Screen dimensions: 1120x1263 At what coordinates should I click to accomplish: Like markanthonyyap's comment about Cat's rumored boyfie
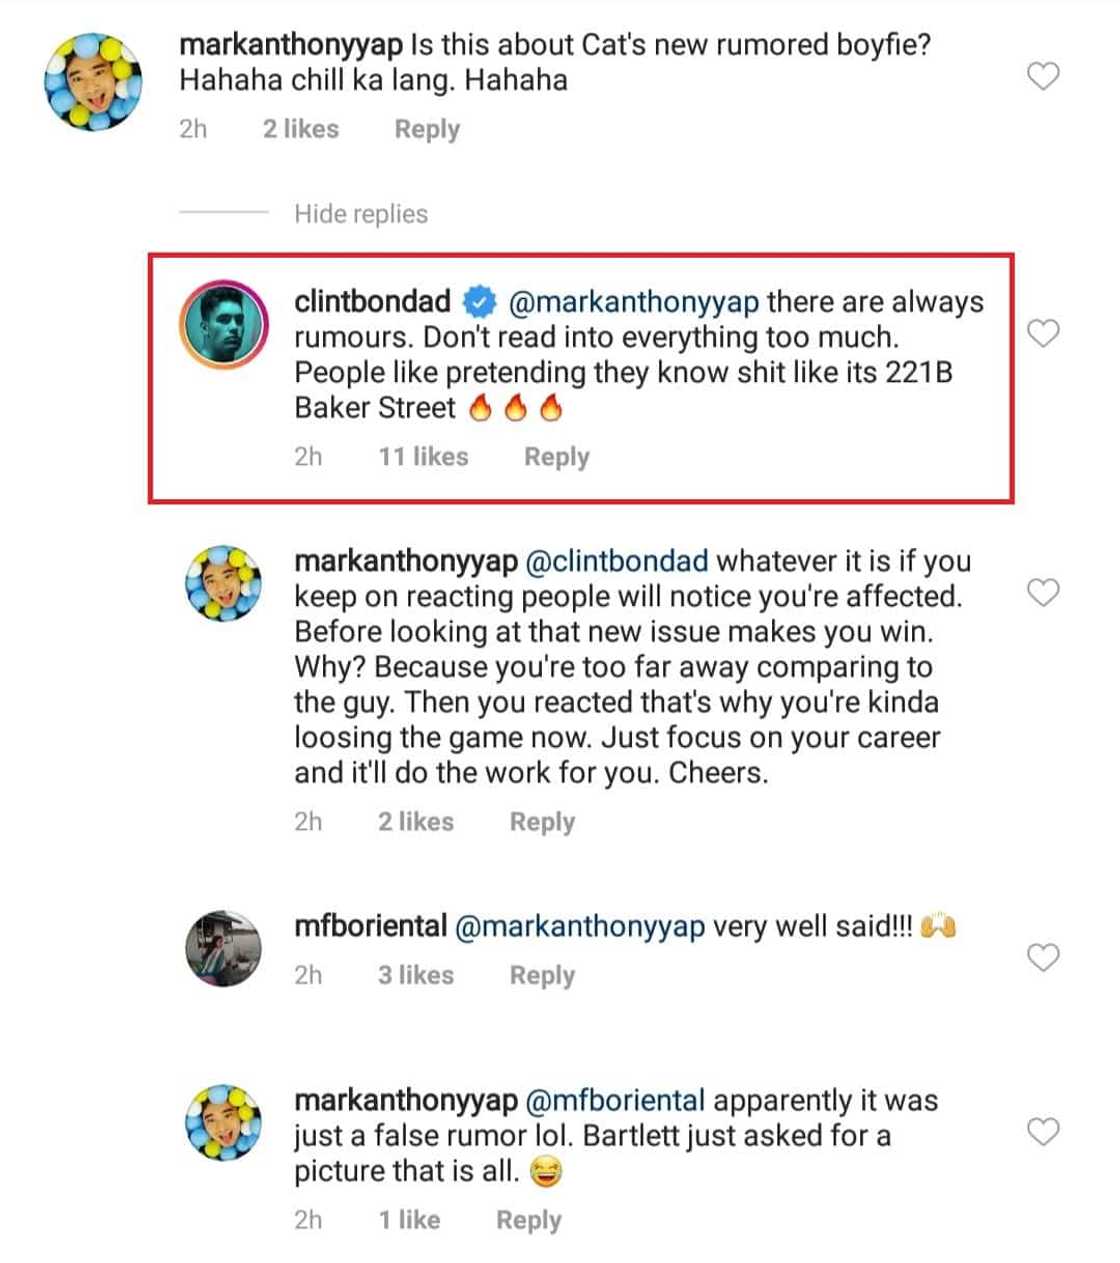pyautogui.click(x=1043, y=76)
